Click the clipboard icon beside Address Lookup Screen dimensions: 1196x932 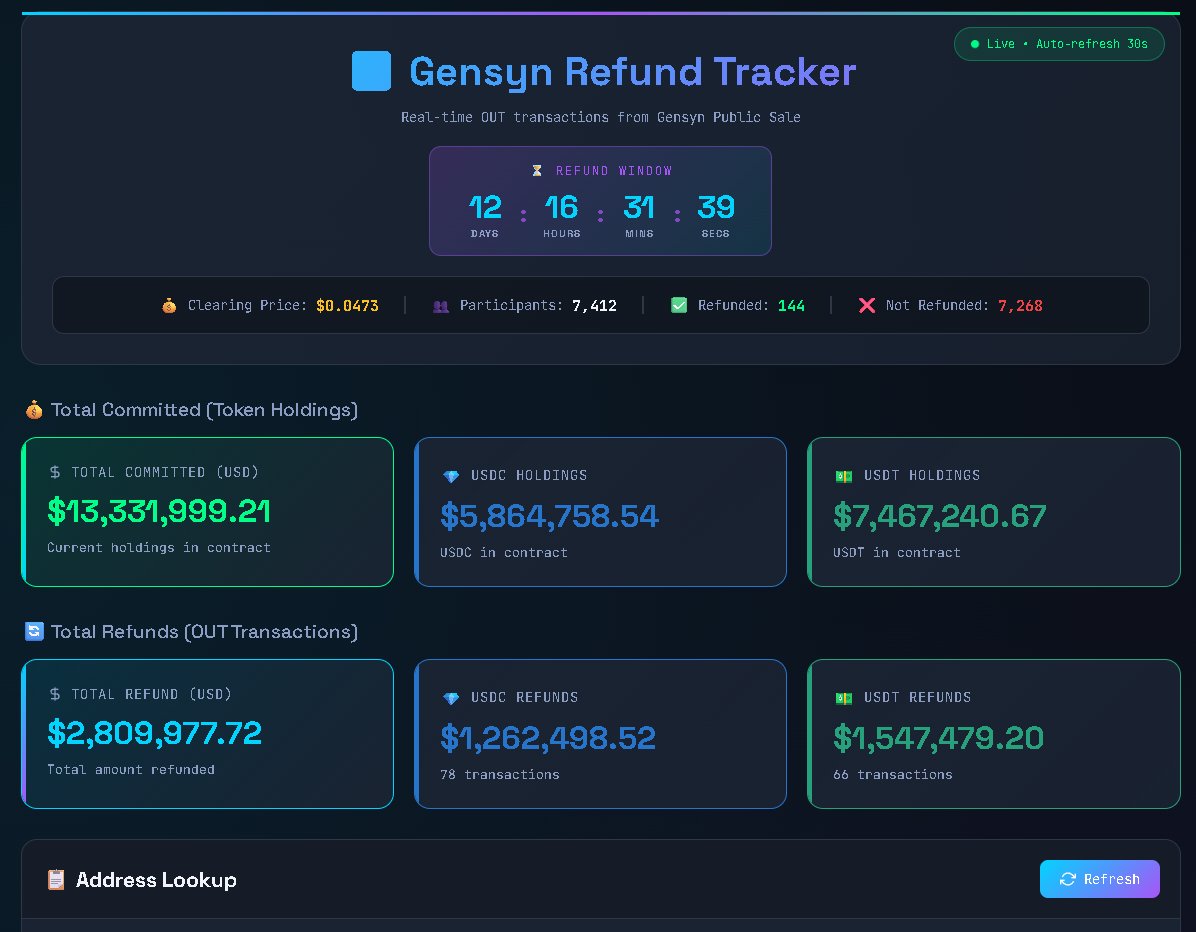pyautogui.click(x=56, y=880)
